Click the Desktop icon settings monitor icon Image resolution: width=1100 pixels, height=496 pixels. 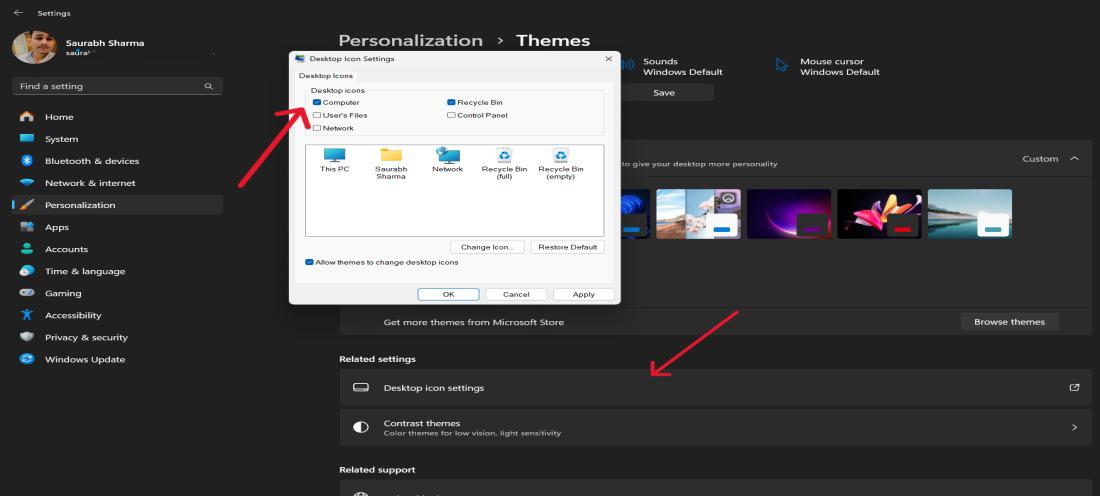pos(361,387)
